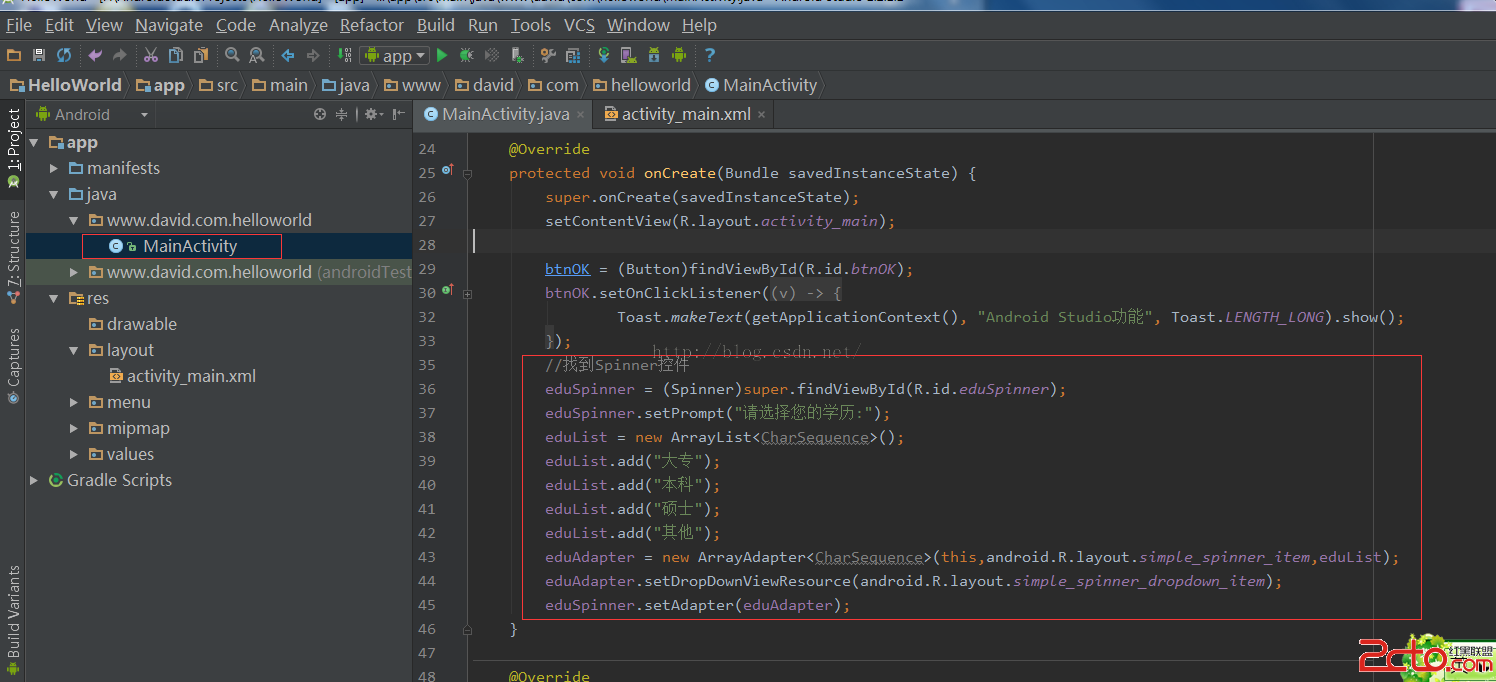Click the Help question mark icon

click(710, 56)
